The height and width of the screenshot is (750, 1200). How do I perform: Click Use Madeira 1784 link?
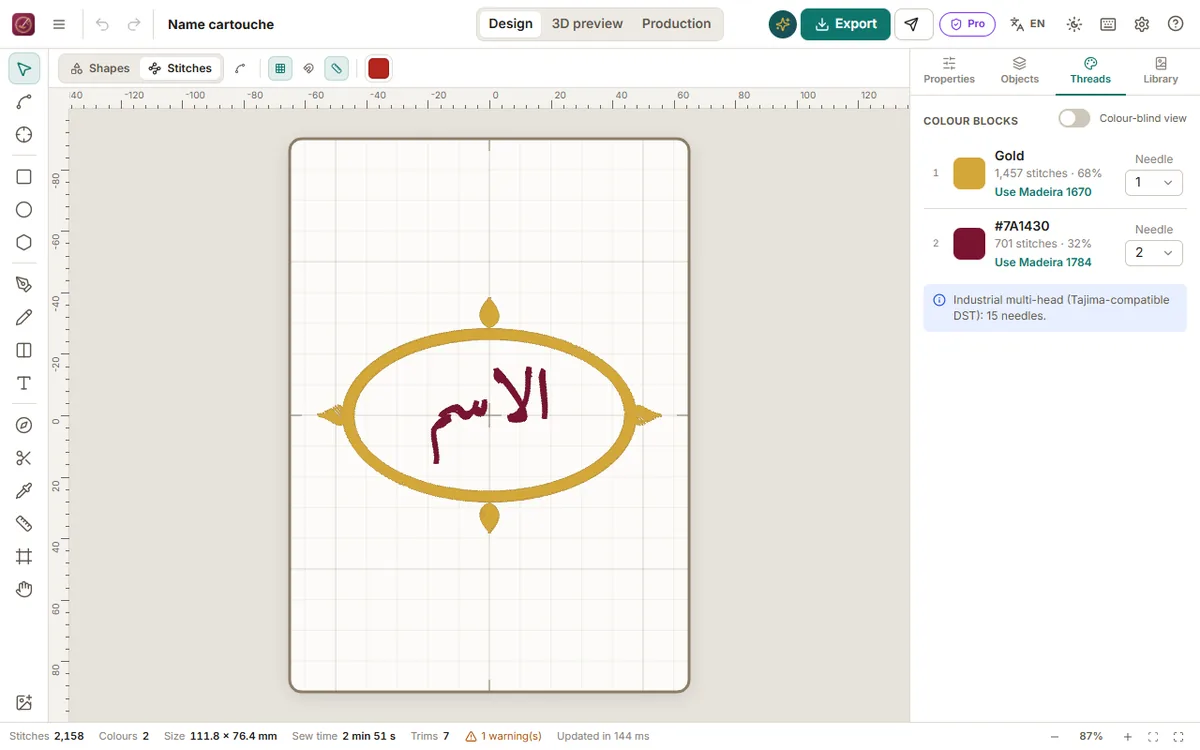point(1043,262)
